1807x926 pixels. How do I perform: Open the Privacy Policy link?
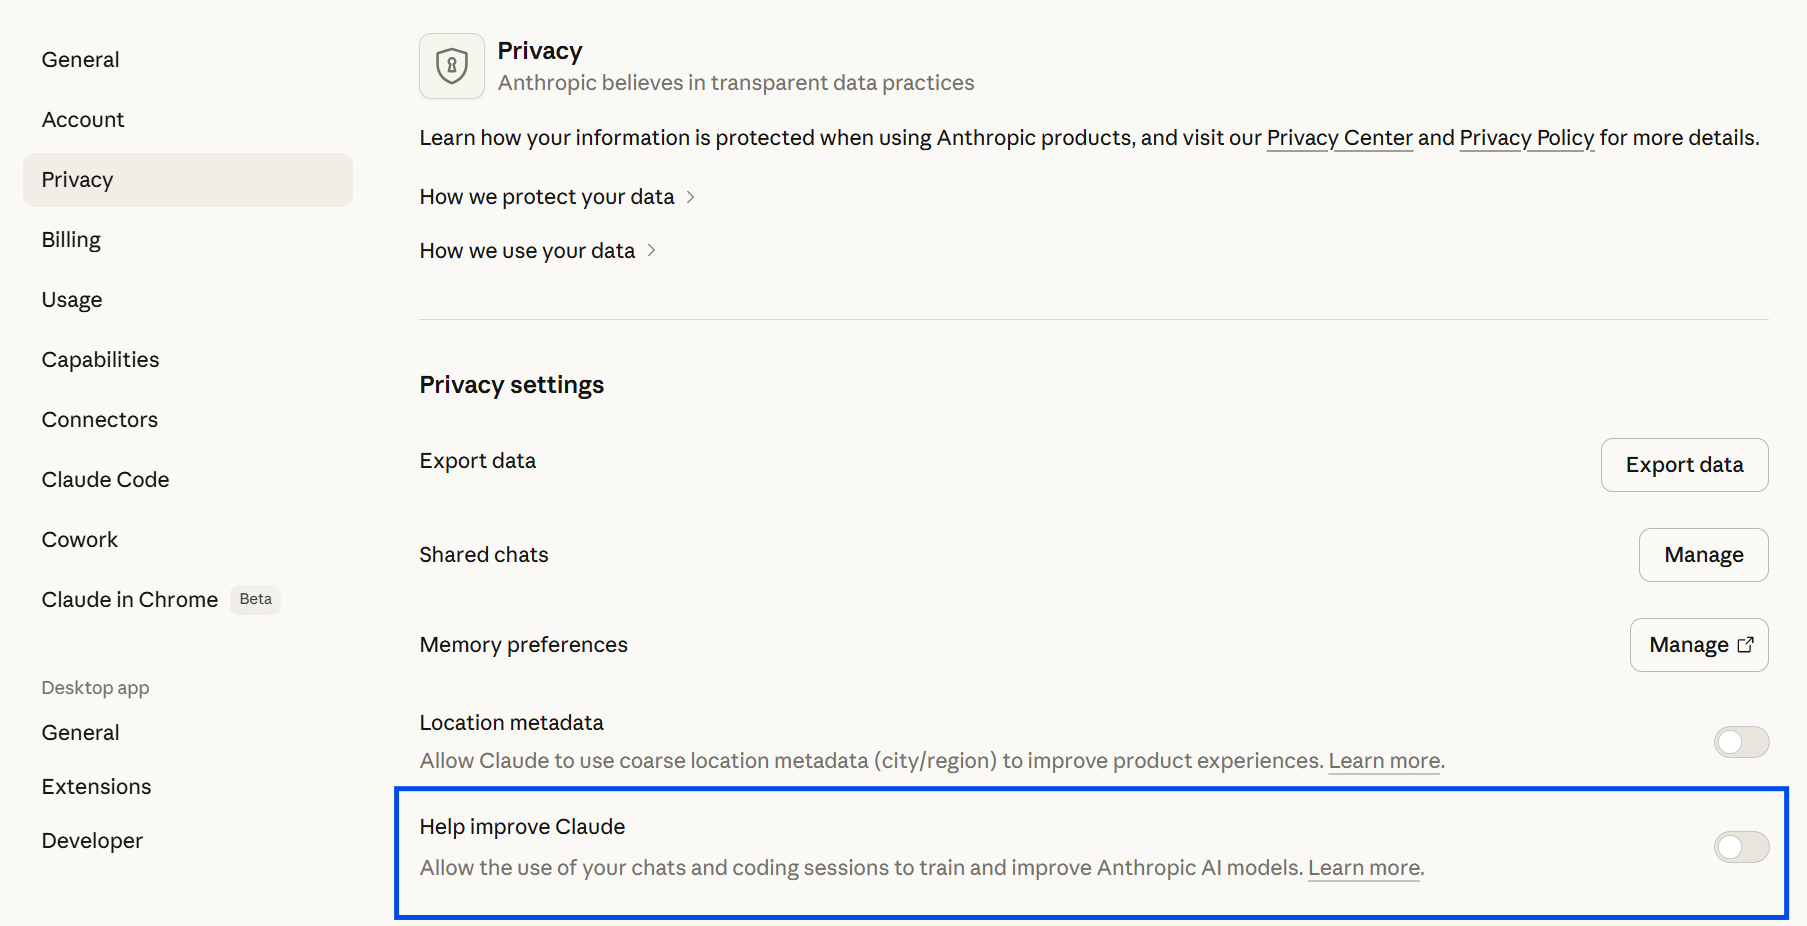click(1526, 138)
